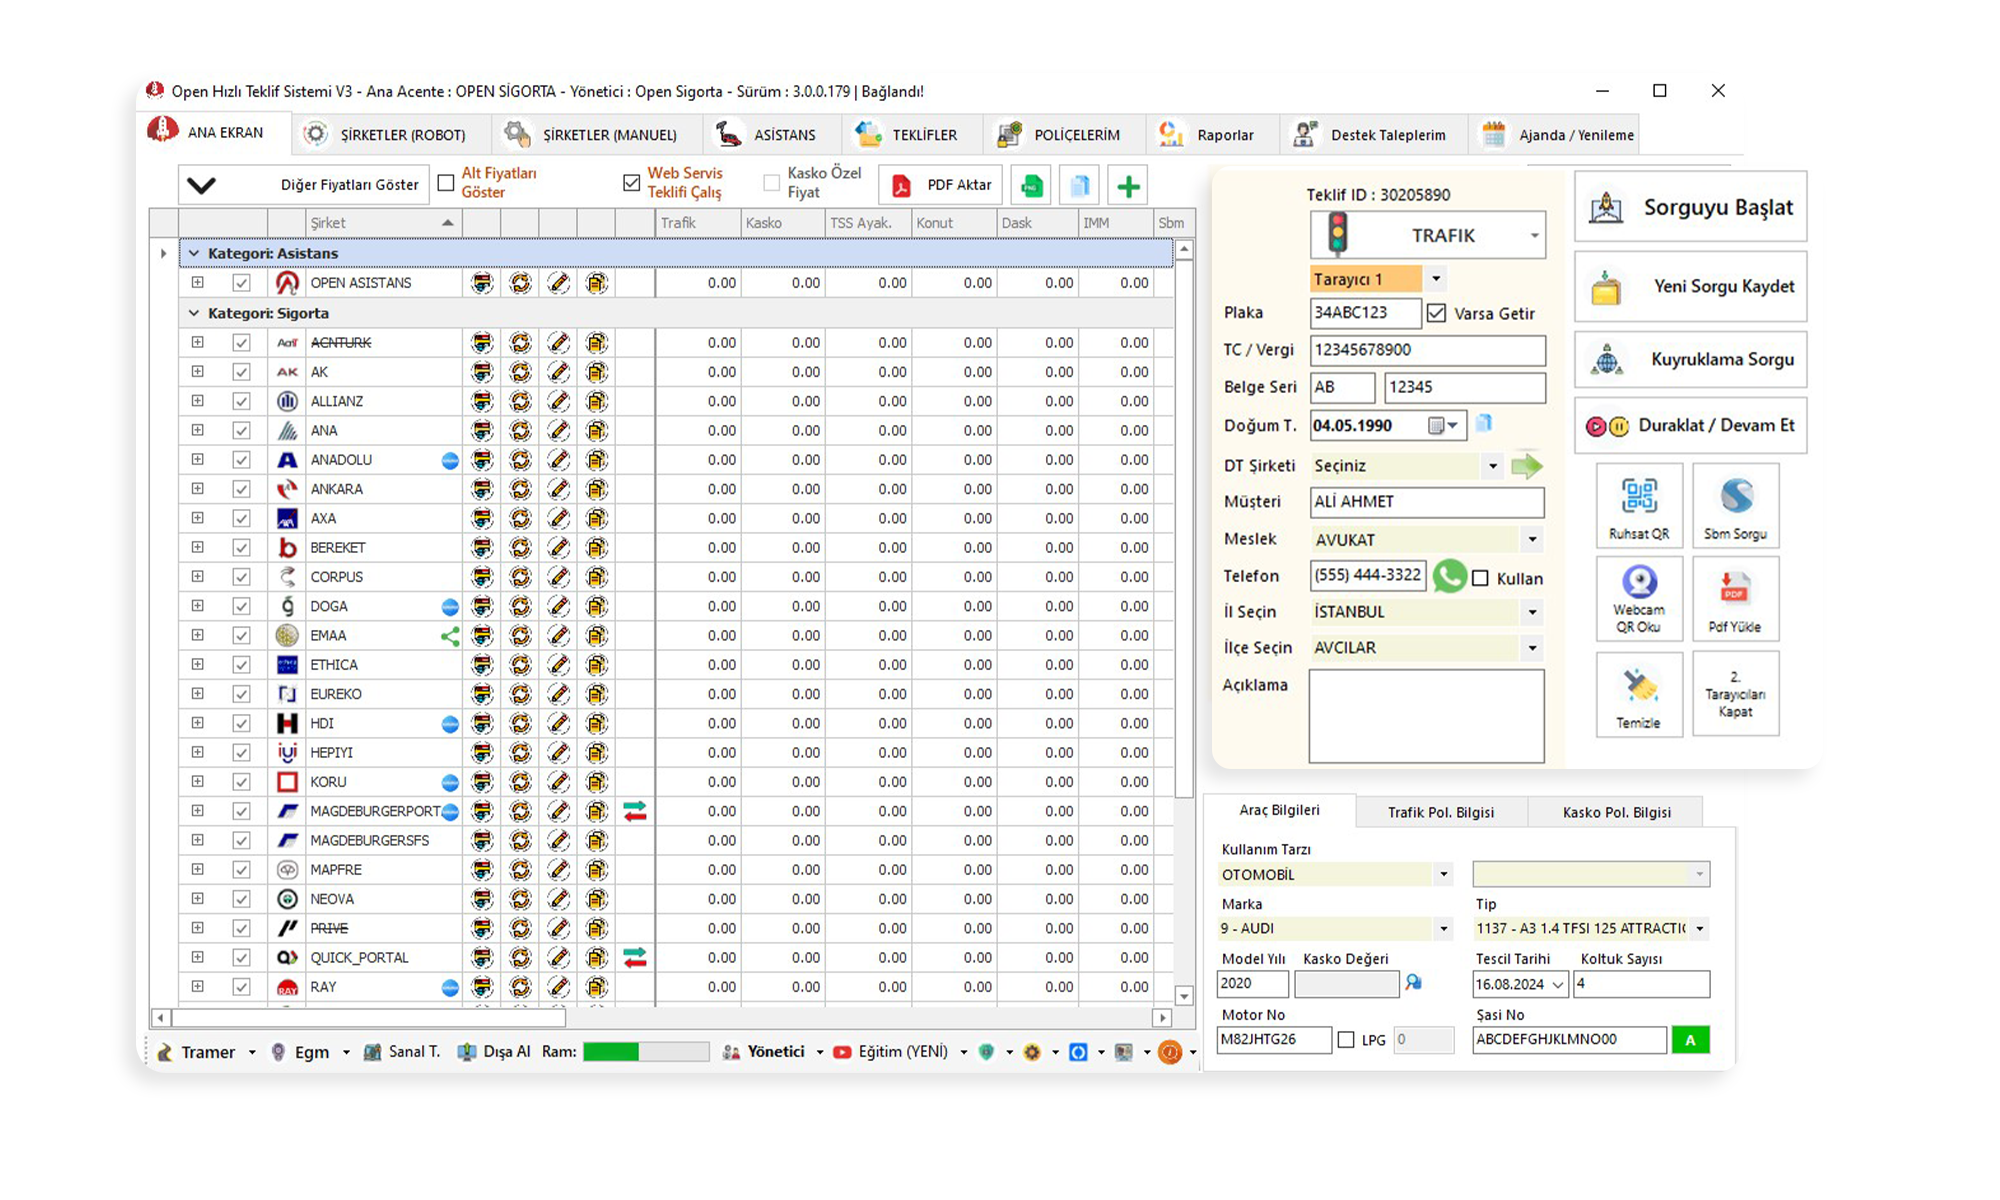Uncheck the ALLIANZ company checkbox
The height and width of the screenshot is (1200, 2000).
241,402
